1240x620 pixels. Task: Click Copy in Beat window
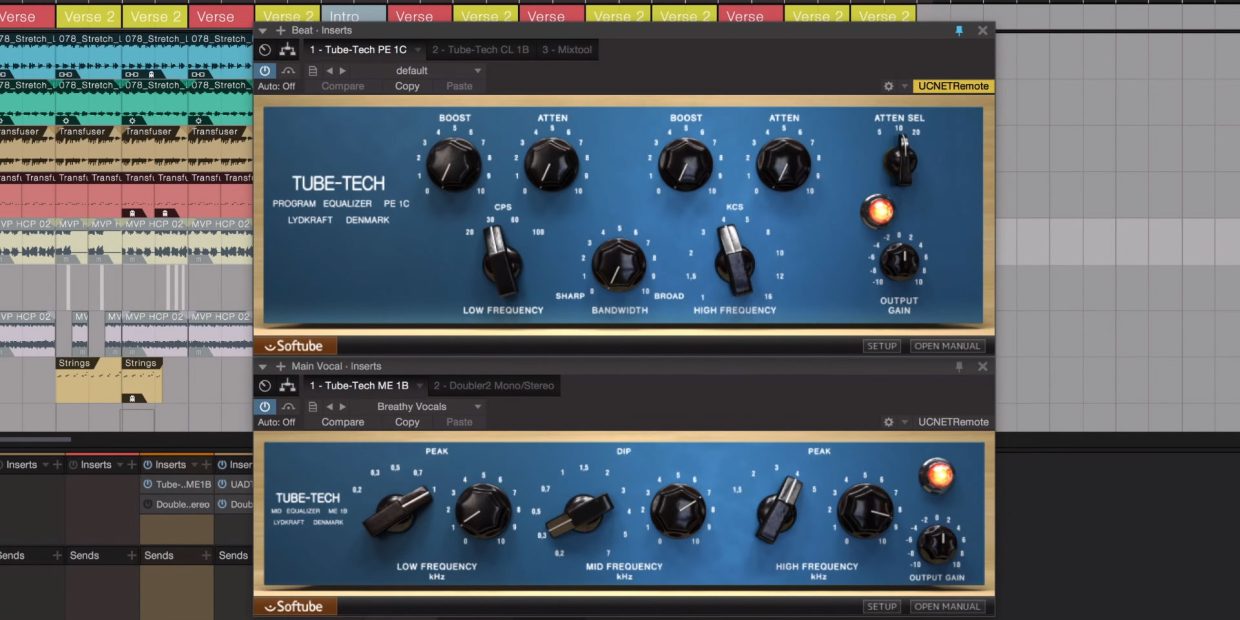coord(407,86)
